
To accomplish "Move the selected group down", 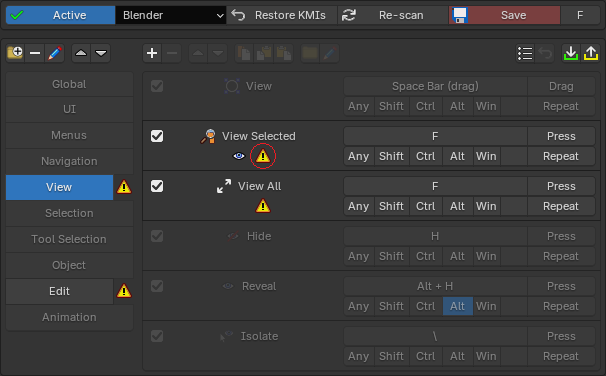I will (x=101, y=53).
